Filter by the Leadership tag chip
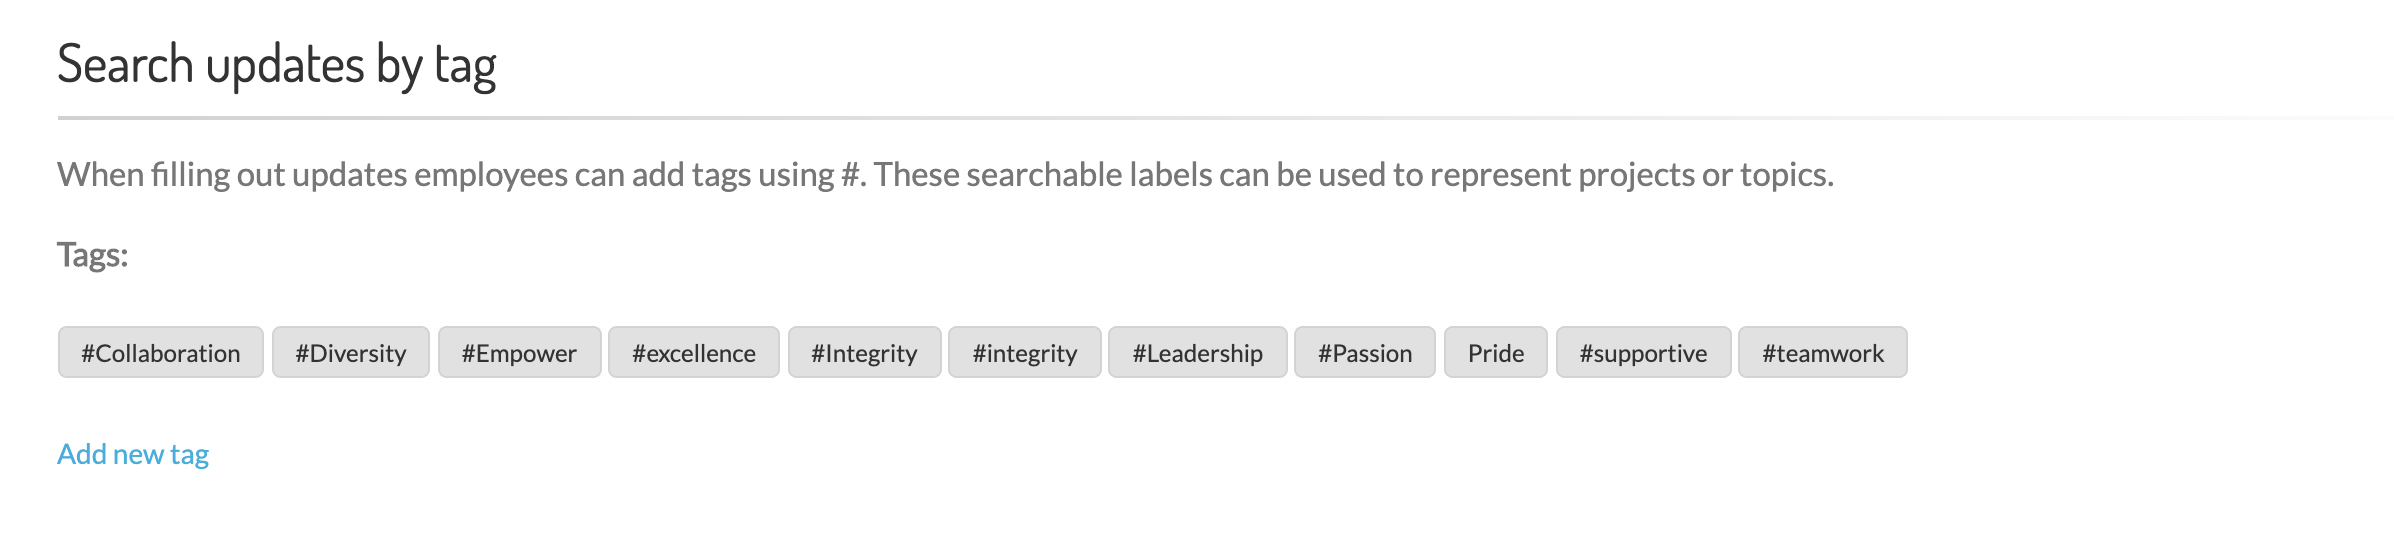2394x536 pixels. coord(1197,353)
